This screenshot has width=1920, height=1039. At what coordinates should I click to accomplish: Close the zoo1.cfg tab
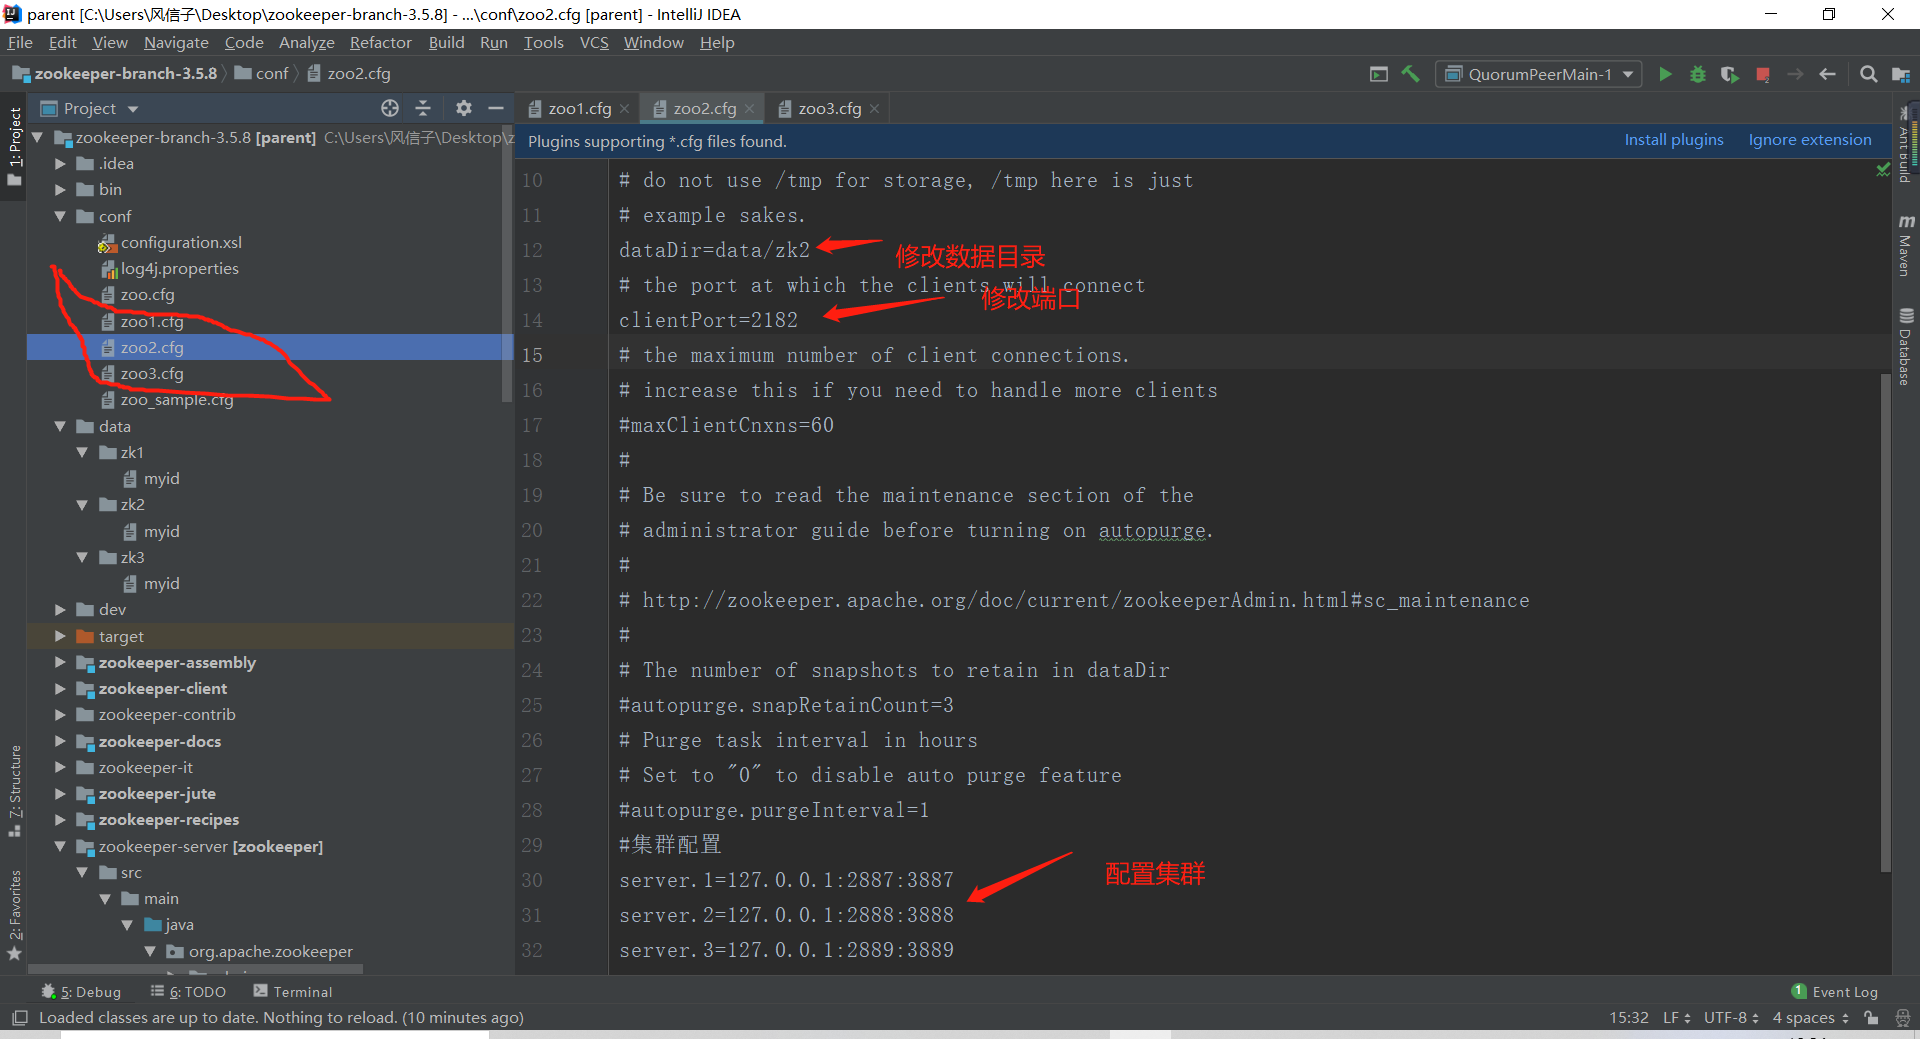pyautogui.click(x=624, y=109)
